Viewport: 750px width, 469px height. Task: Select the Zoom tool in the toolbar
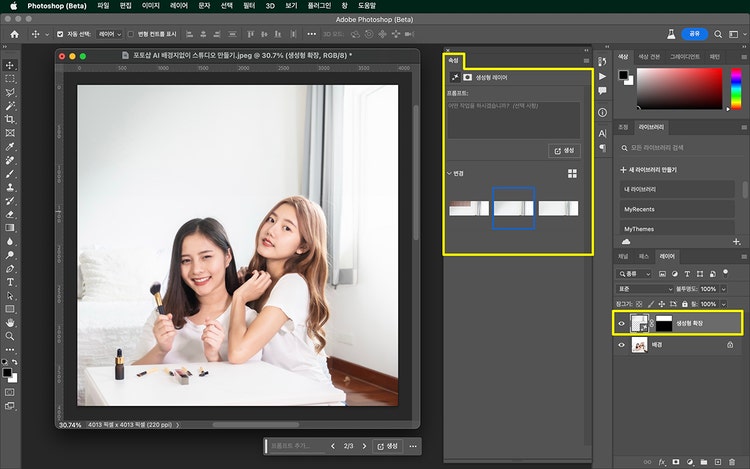(x=10, y=337)
